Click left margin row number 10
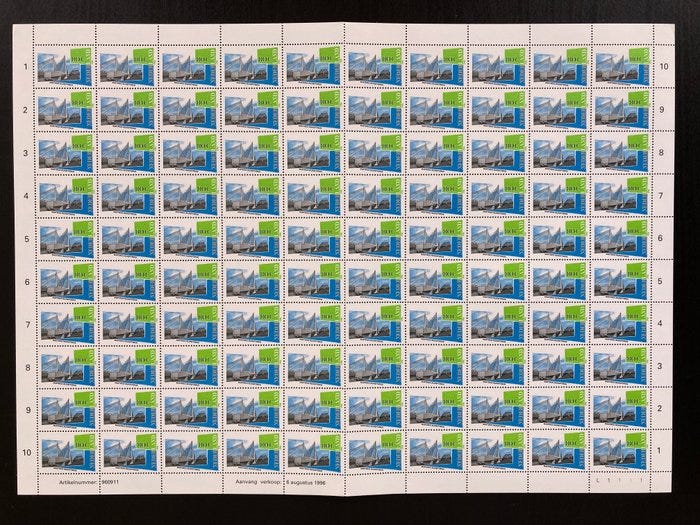The width and height of the screenshot is (700, 525). click(x=27, y=453)
